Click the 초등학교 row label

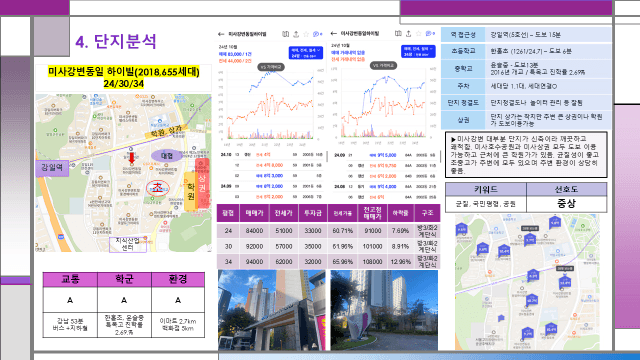click(463, 51)
